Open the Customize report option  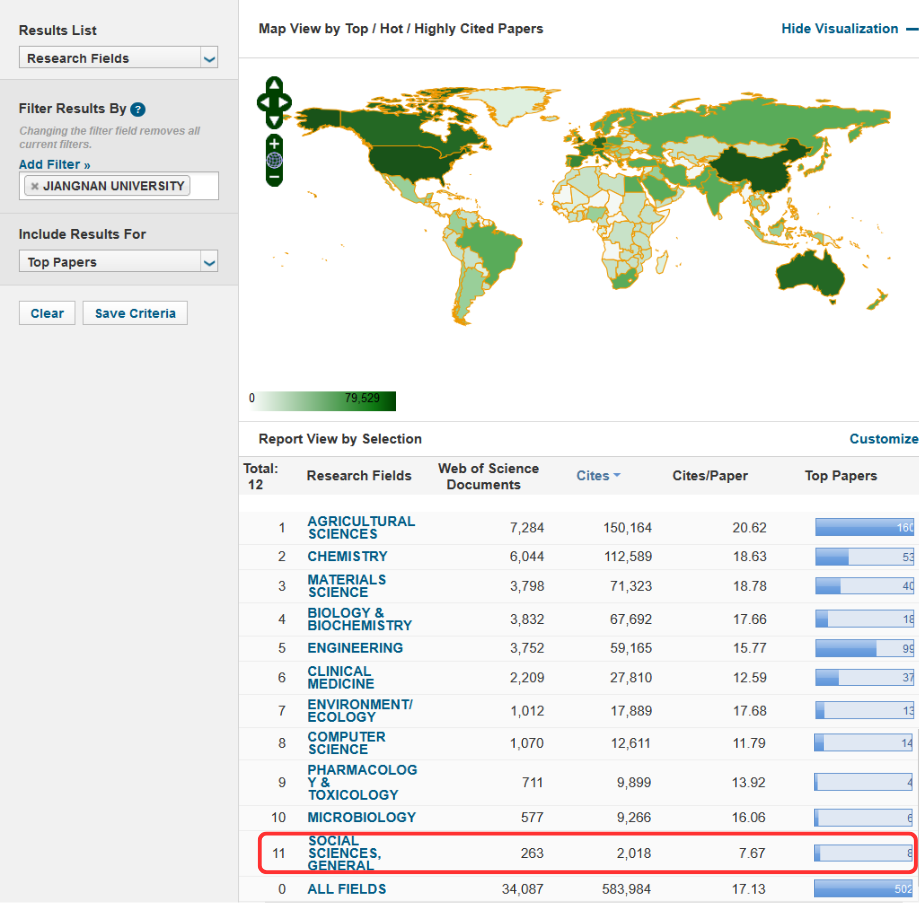(x=883, y=439)
